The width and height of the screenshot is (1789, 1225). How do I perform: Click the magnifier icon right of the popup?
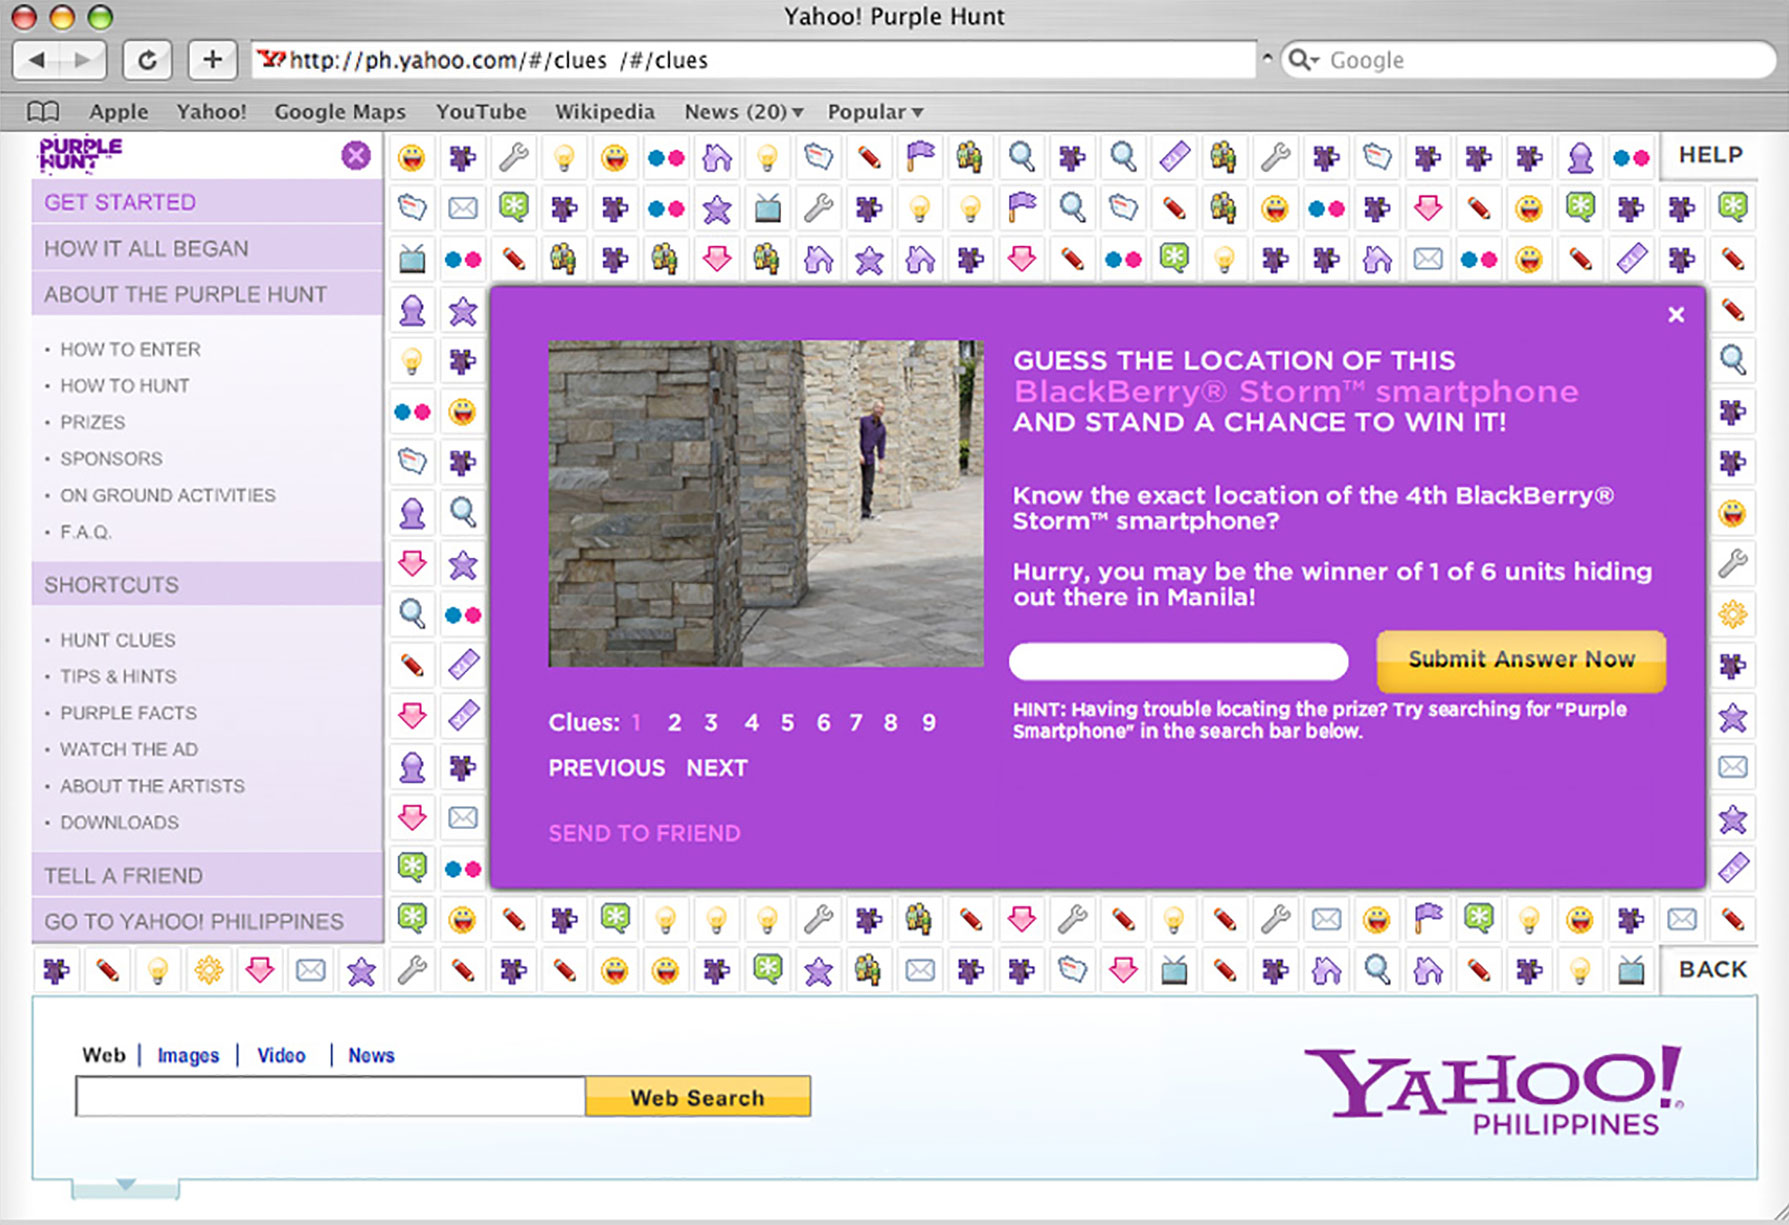(1732, 359)
